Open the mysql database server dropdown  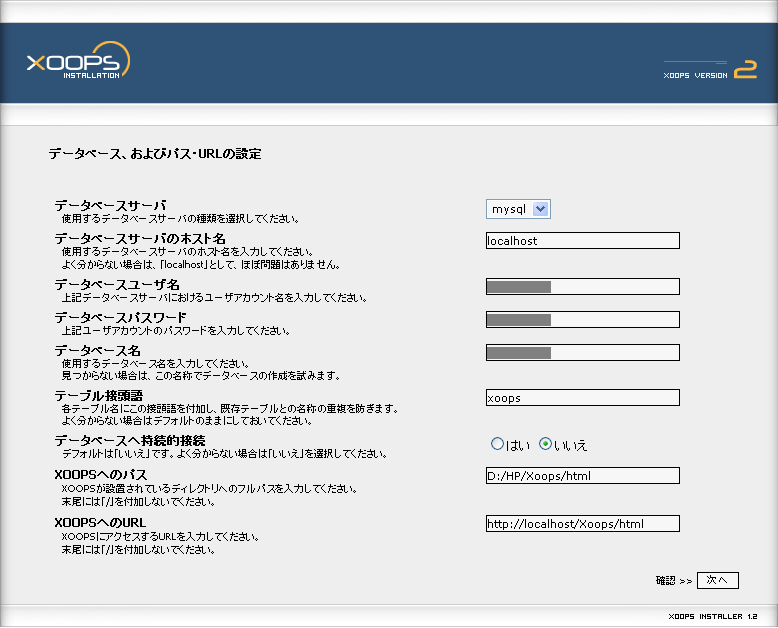click(518, 209)
